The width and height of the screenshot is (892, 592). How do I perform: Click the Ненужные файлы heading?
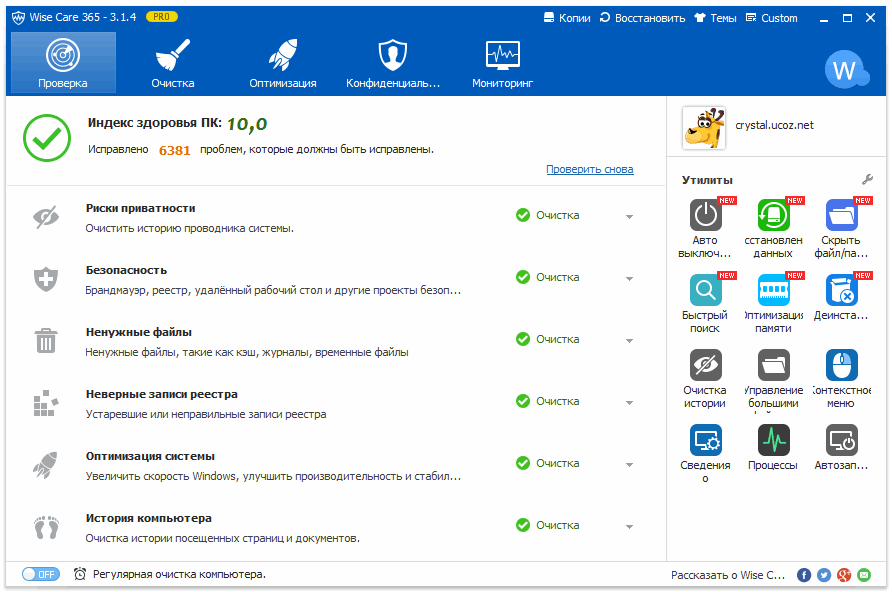[x=139, y=332]
